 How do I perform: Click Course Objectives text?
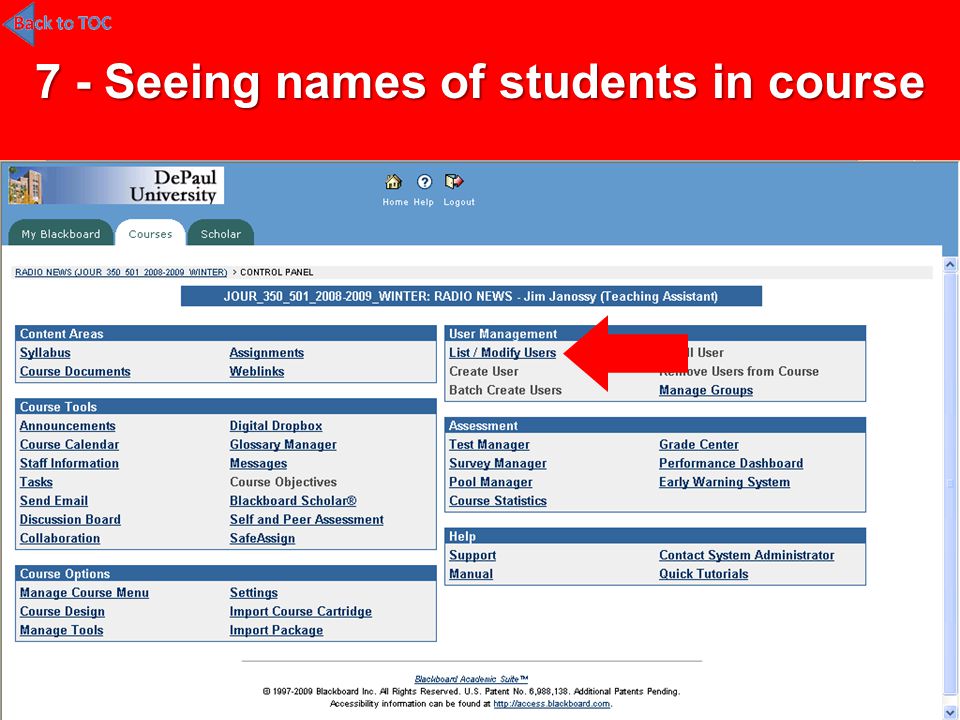pyautogui.click(x=283, y=482)
